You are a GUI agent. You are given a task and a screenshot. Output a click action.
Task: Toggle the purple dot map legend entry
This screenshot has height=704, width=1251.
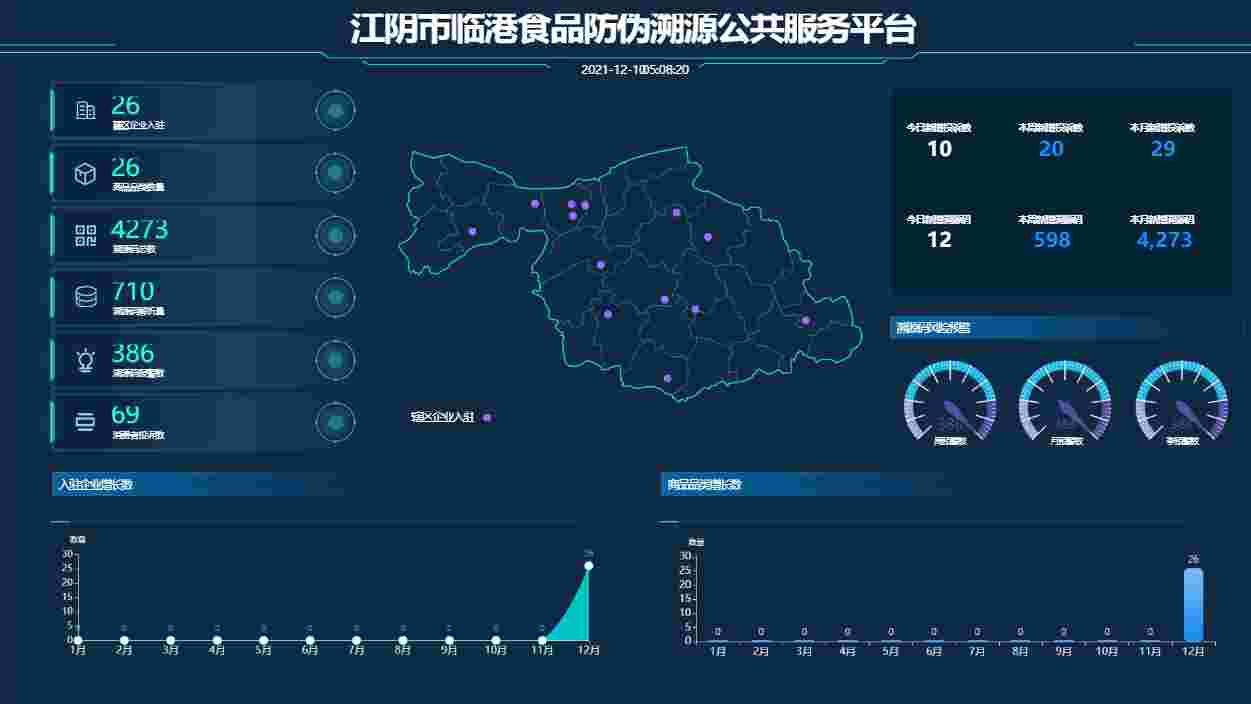(450, 417)
